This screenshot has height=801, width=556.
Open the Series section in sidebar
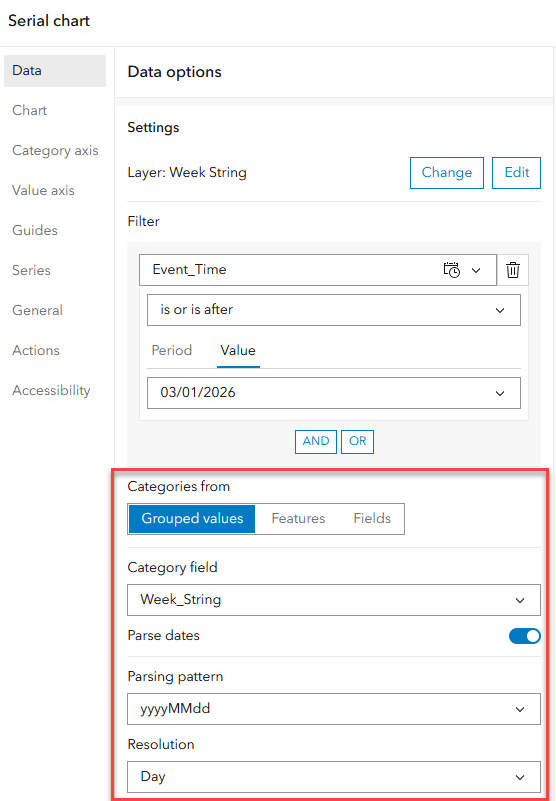pyautogui.click(x=31, y=270)
